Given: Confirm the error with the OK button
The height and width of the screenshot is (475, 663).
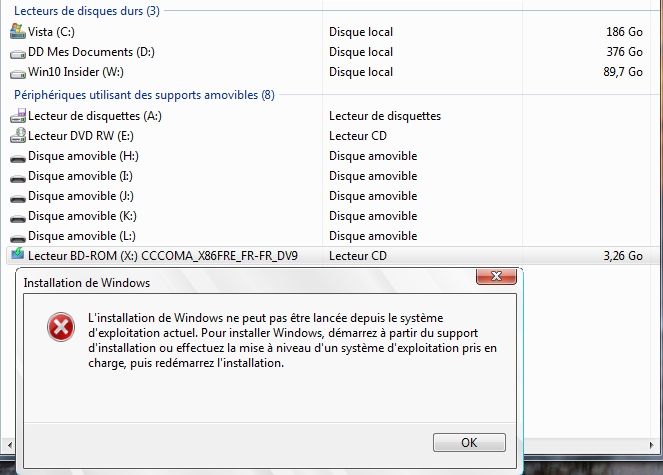Looking at the screenshot, I should (469, 442).
